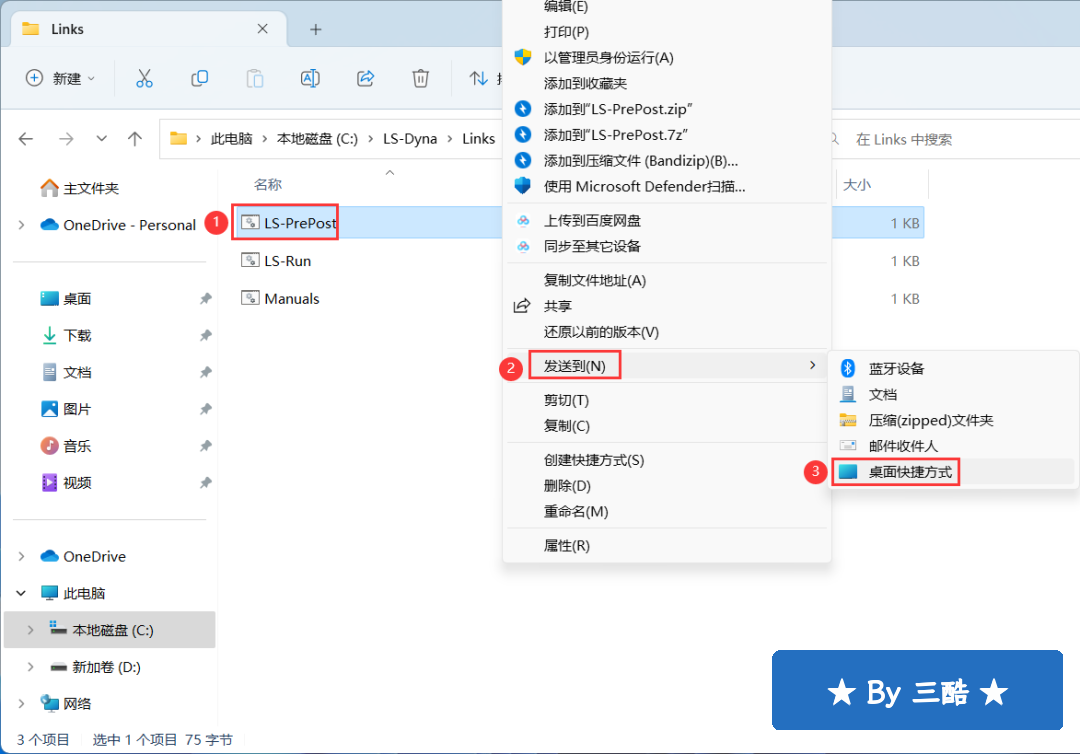This screenshot has width=1080, height=754.
Task: Choose 添加到压缩文件 (Bandizip) menu entry
Action: tap(667, 161)
